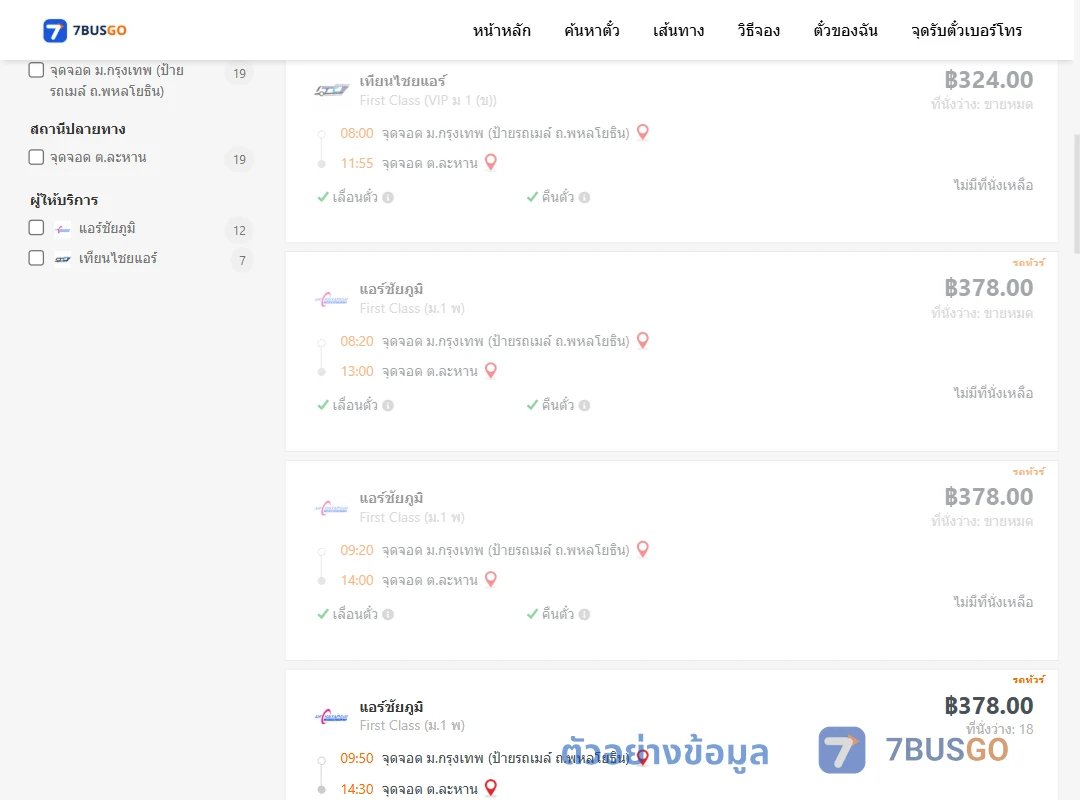The image size is (1080, 800).
Task: Click ที่นั่งว่าง: 18 seat count
Action: click(x=999, y=729)
